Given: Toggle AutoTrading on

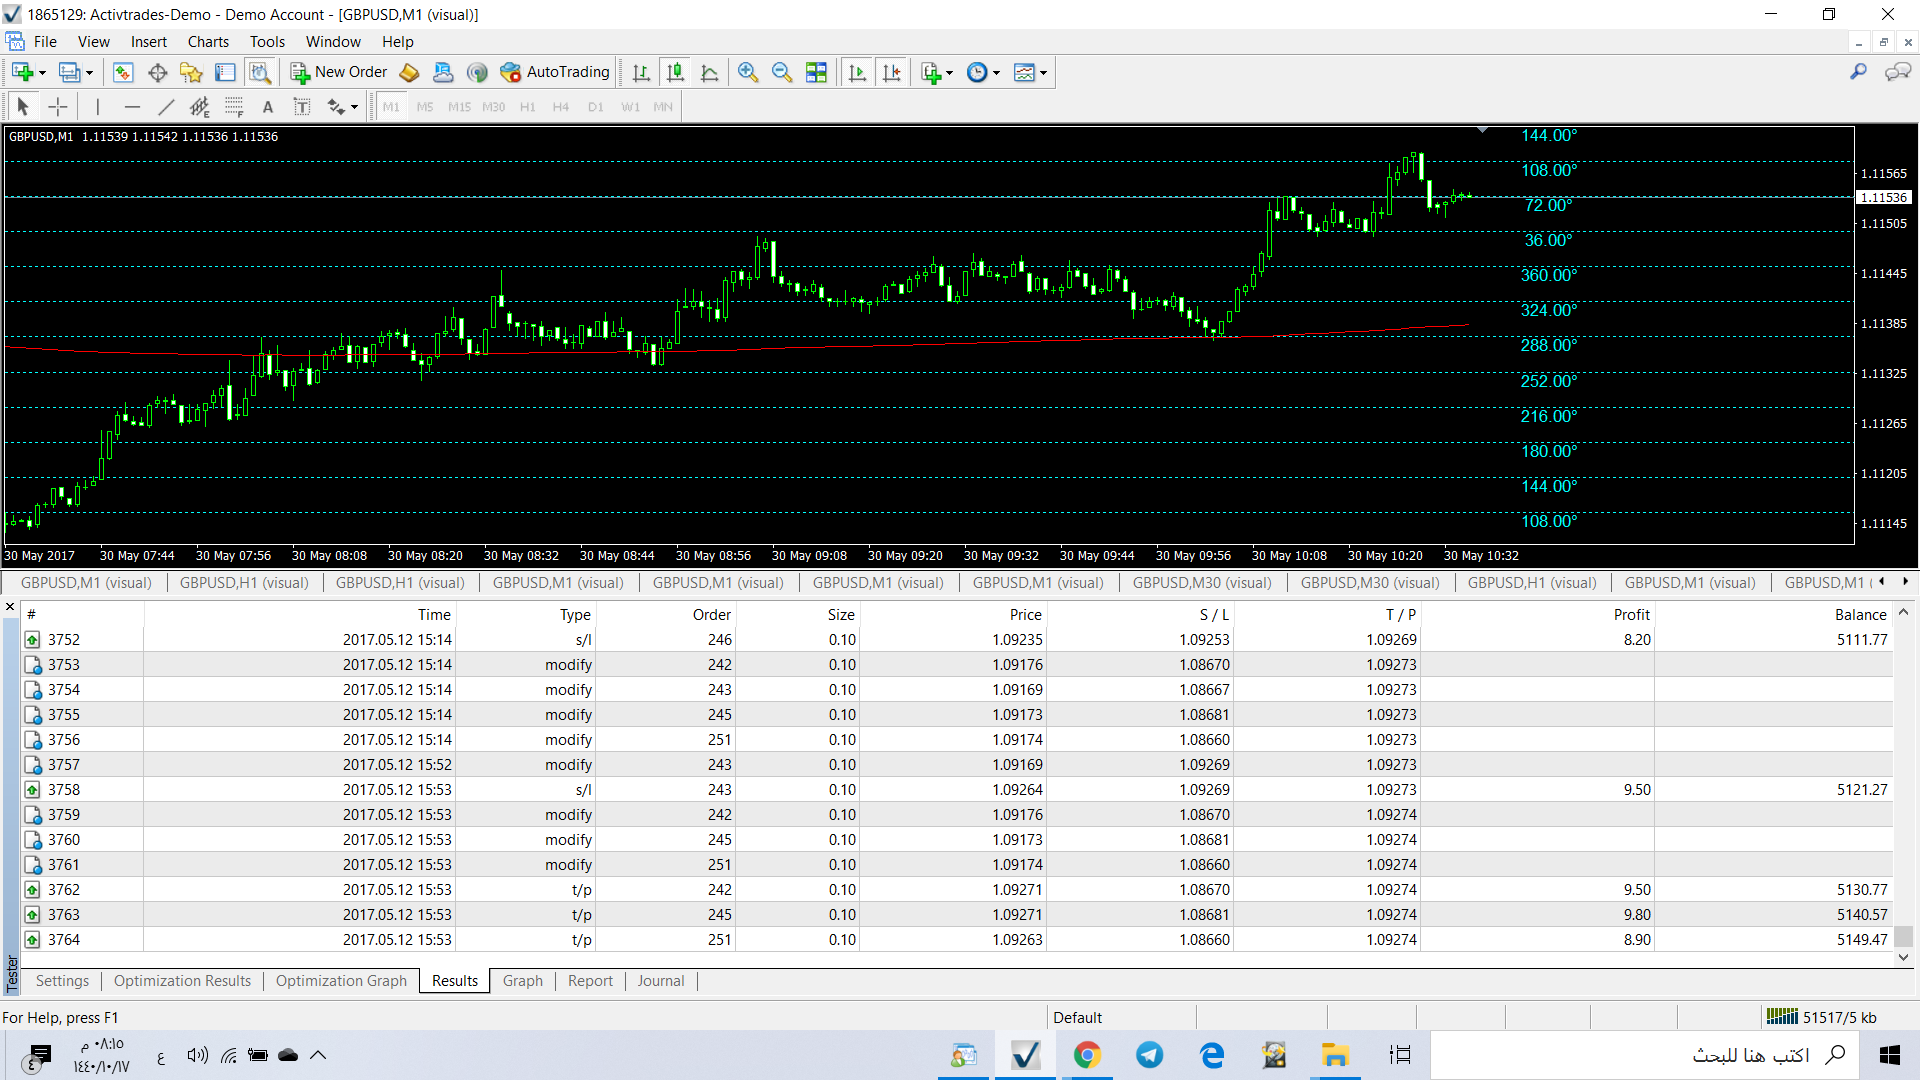Looking at the screenshot, I should 555,72.
